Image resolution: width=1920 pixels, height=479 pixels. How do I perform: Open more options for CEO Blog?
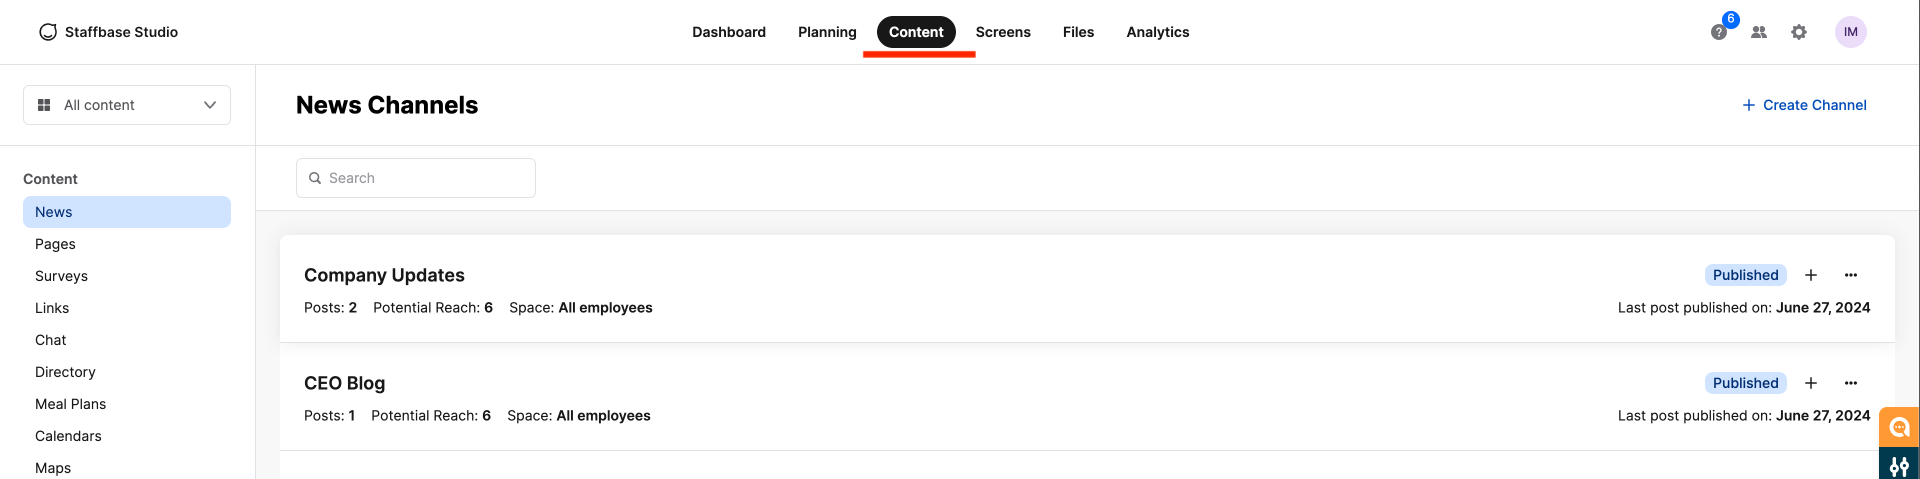(x=1851, y=383)
